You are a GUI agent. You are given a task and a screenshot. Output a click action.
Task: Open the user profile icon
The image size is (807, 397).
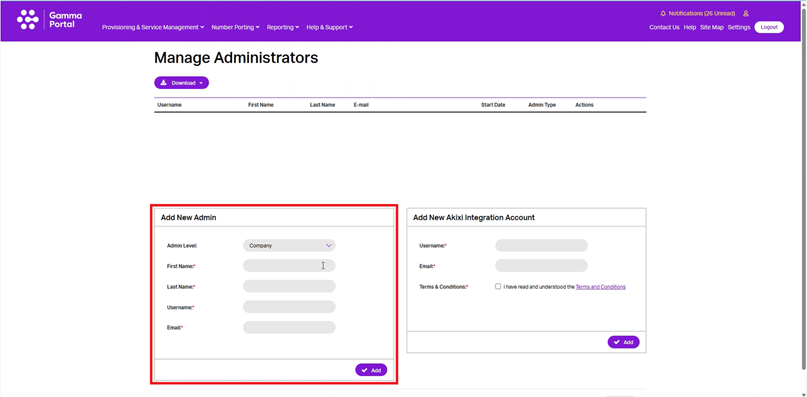pyautogui.click(x=746, y=13)
